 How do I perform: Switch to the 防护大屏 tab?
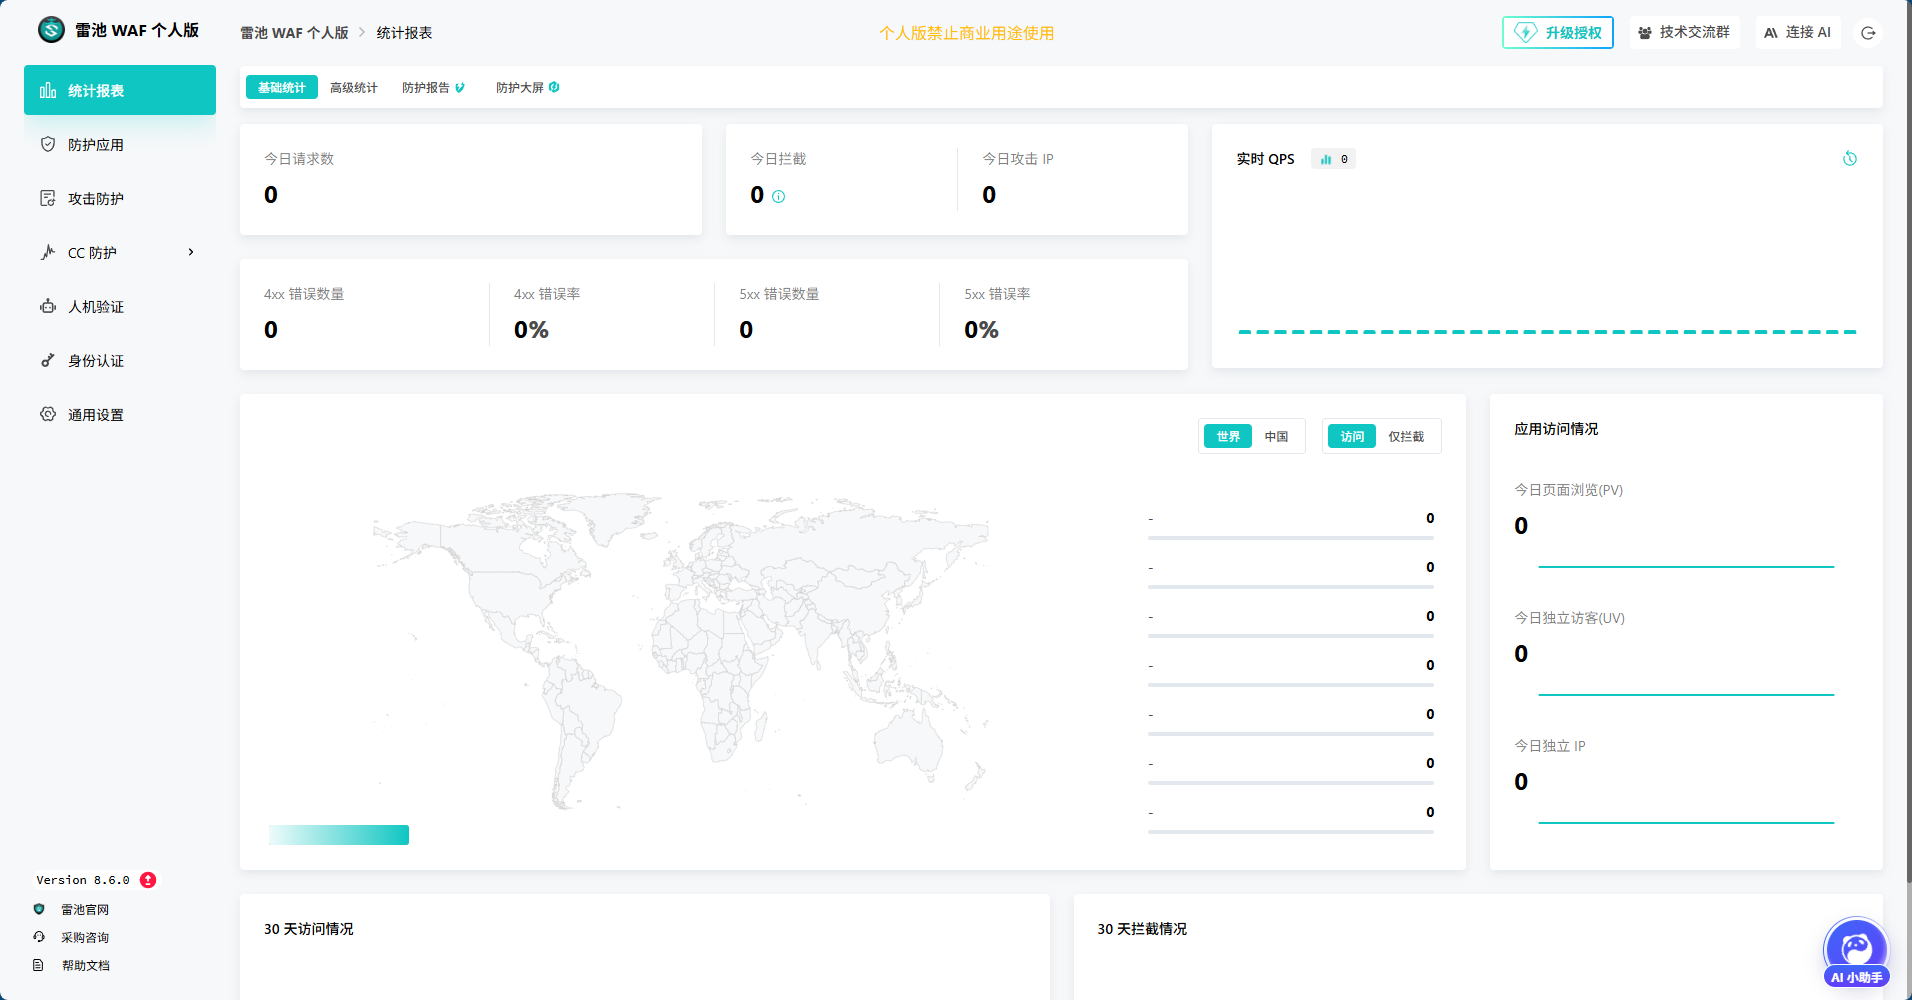(527, 87)
